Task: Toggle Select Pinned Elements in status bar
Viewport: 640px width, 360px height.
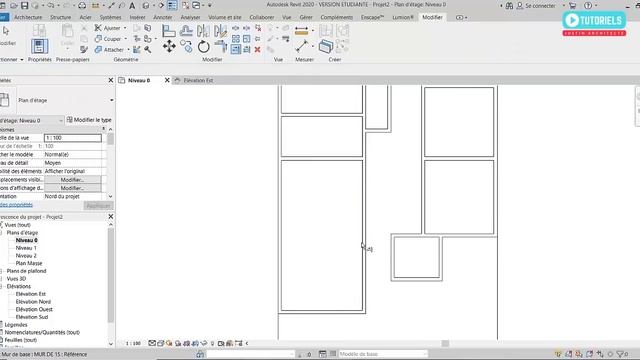Action: click(579, 354)
